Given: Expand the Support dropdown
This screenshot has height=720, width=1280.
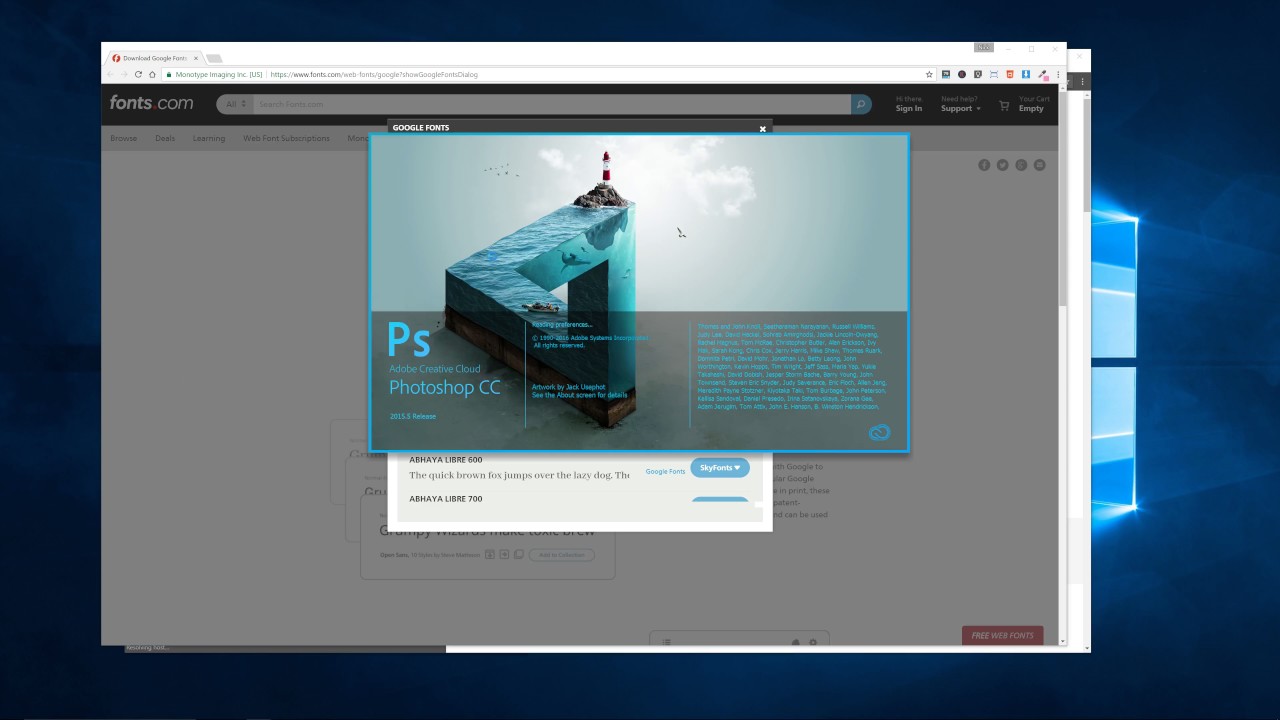Looking at the screenshot, I should (960, 108).
